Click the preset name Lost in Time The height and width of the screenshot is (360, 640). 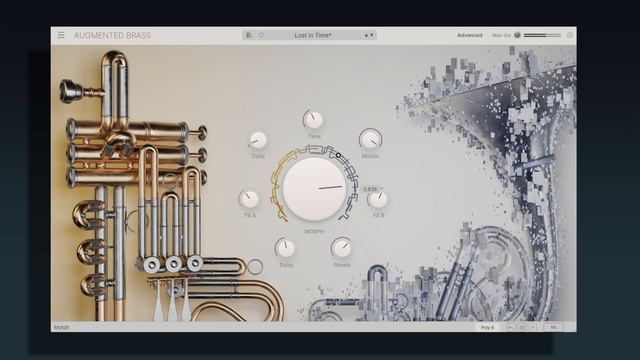313,36
